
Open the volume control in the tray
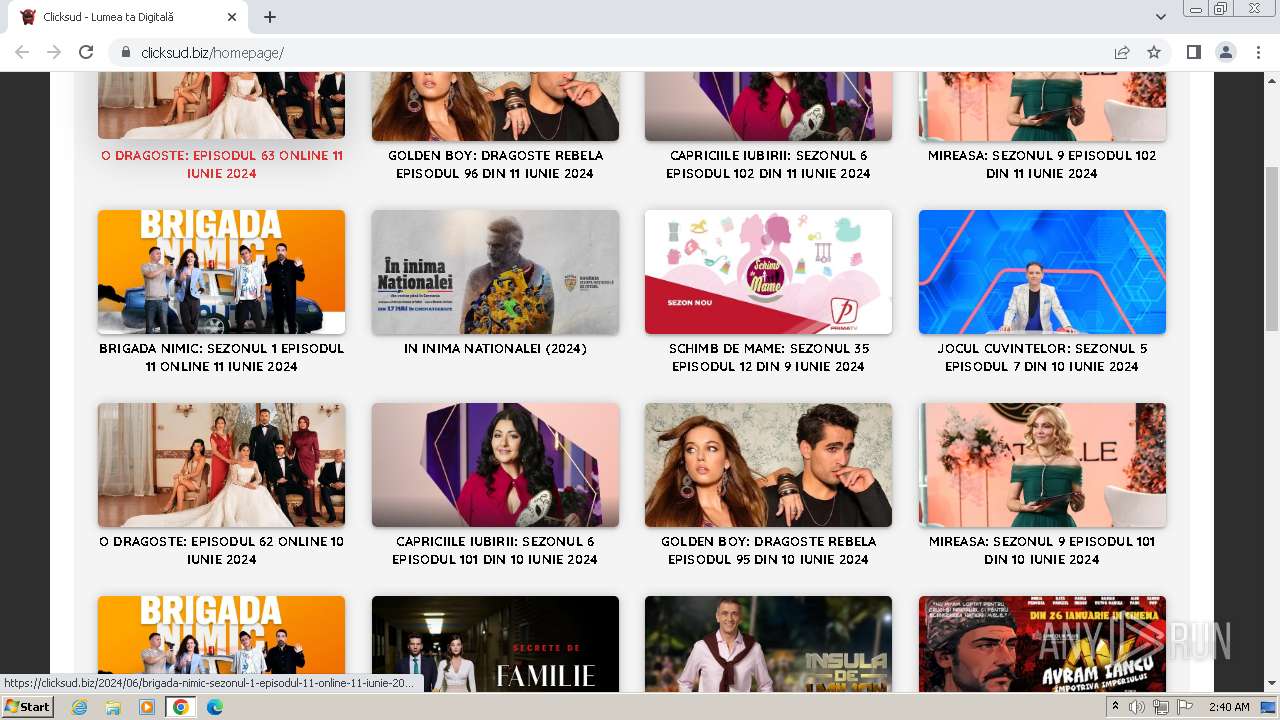pyautogui.click(x=1137, y=707)
